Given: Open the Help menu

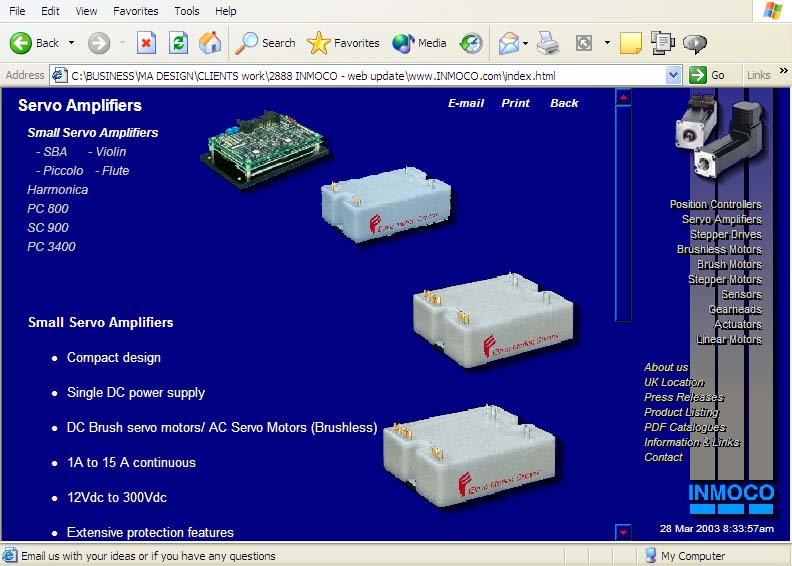Looking at the screenshot, I should click(225, 11).
